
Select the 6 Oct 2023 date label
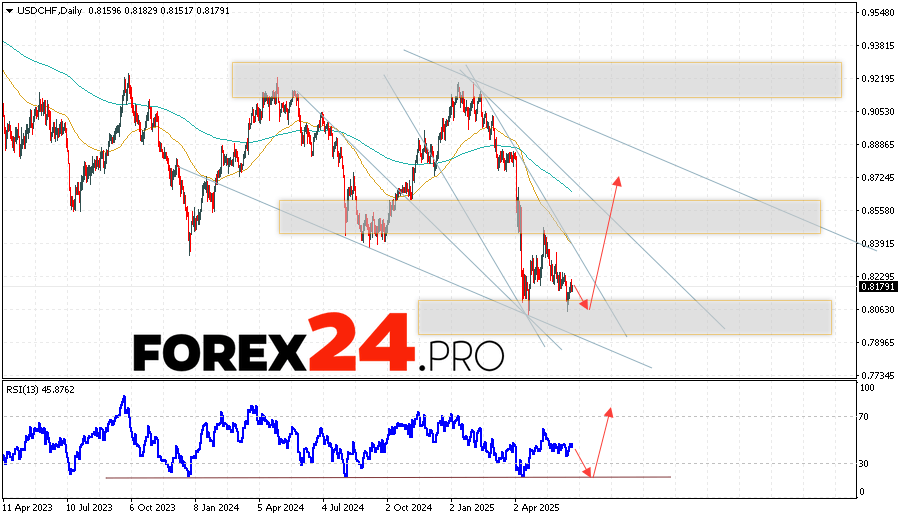point(153,507)
